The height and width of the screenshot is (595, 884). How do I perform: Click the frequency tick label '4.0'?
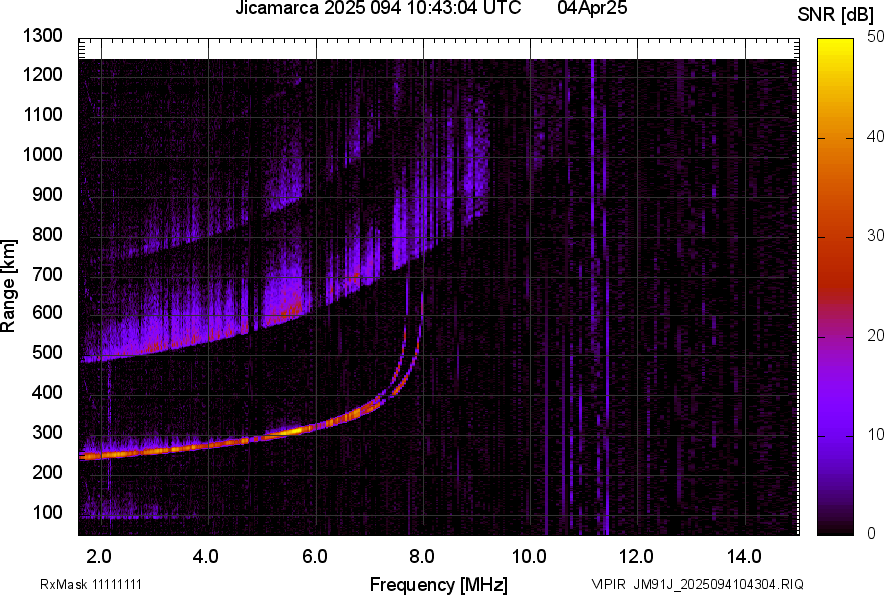[206, 557]
